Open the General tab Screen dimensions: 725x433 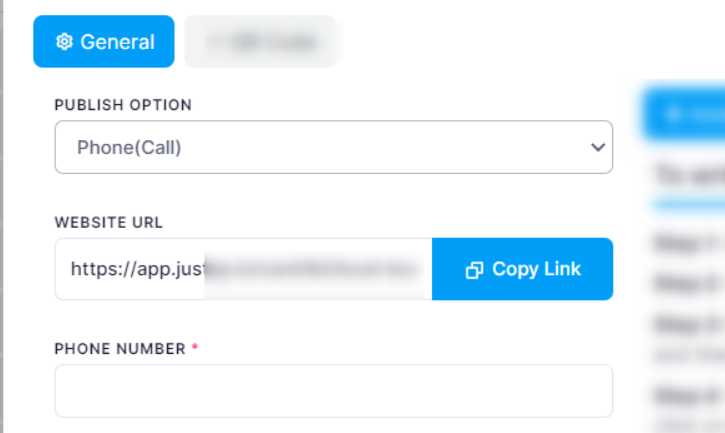[104, 42]
